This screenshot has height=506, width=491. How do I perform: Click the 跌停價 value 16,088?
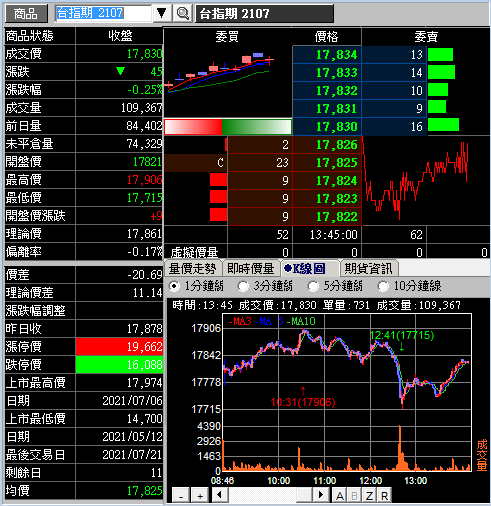pos(119,365)
